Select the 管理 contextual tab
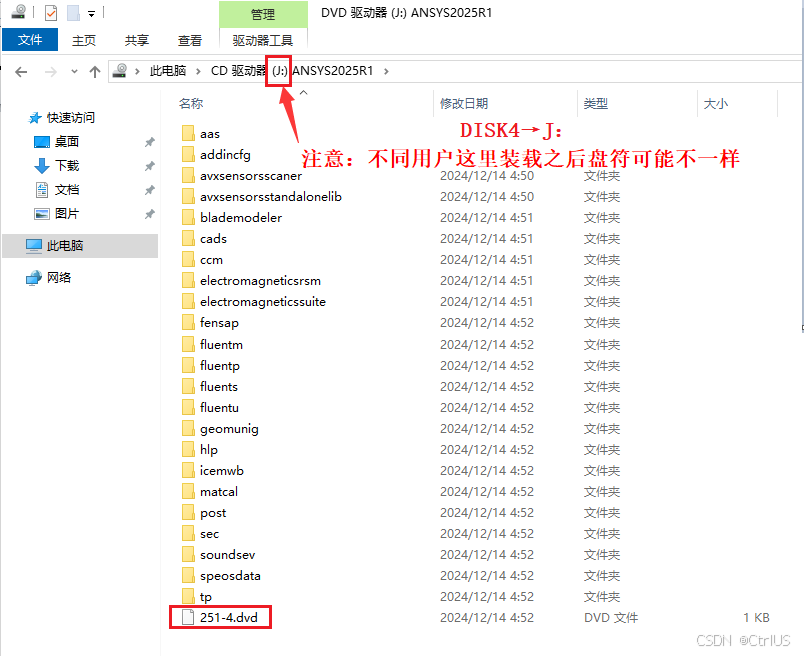This screenshot has height=656, width=804. (x=263, y=14)
